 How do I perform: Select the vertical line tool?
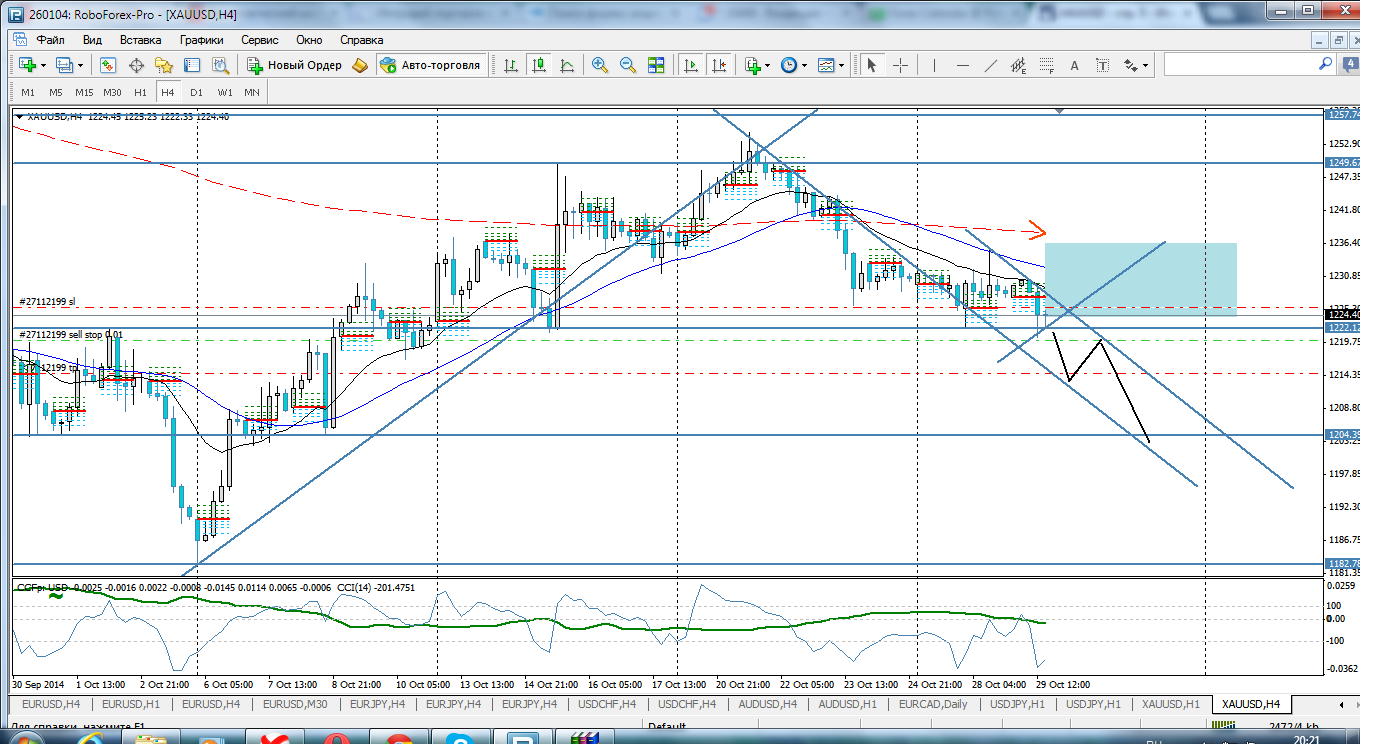(935, 65)
